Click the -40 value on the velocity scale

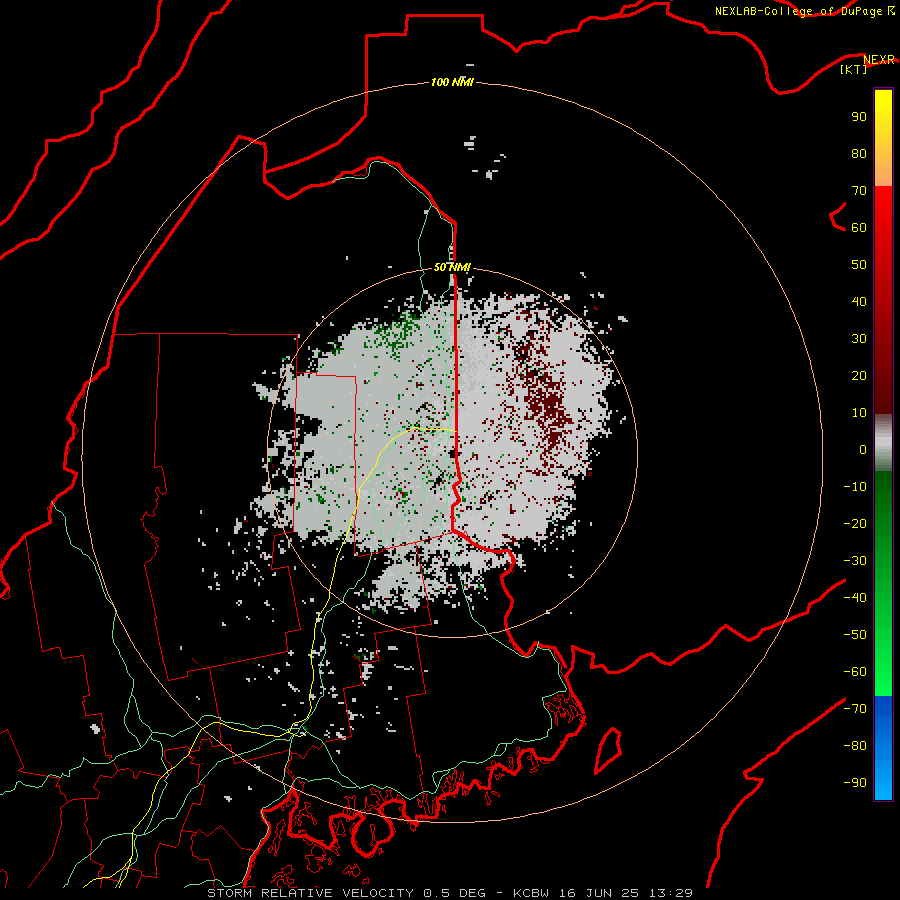[x=855, y=598]
